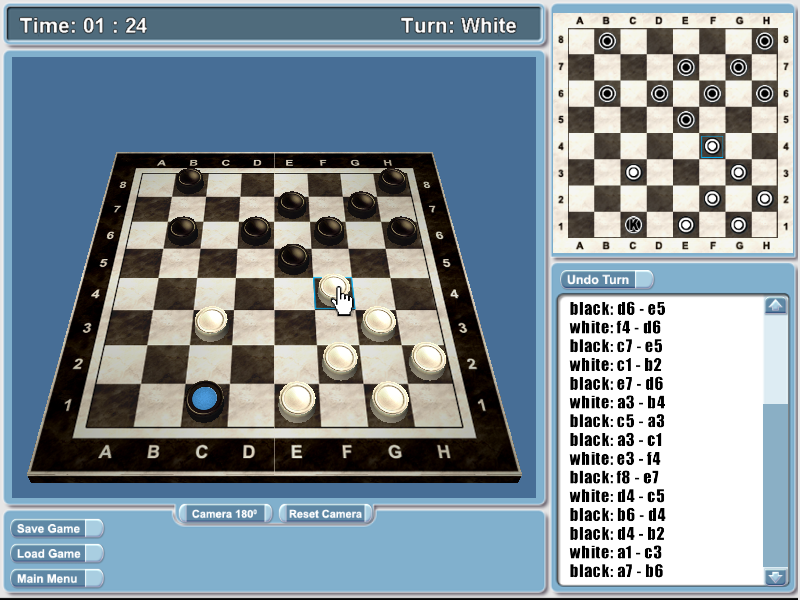
Task: Open Save Game
Action: pos(48,528)
